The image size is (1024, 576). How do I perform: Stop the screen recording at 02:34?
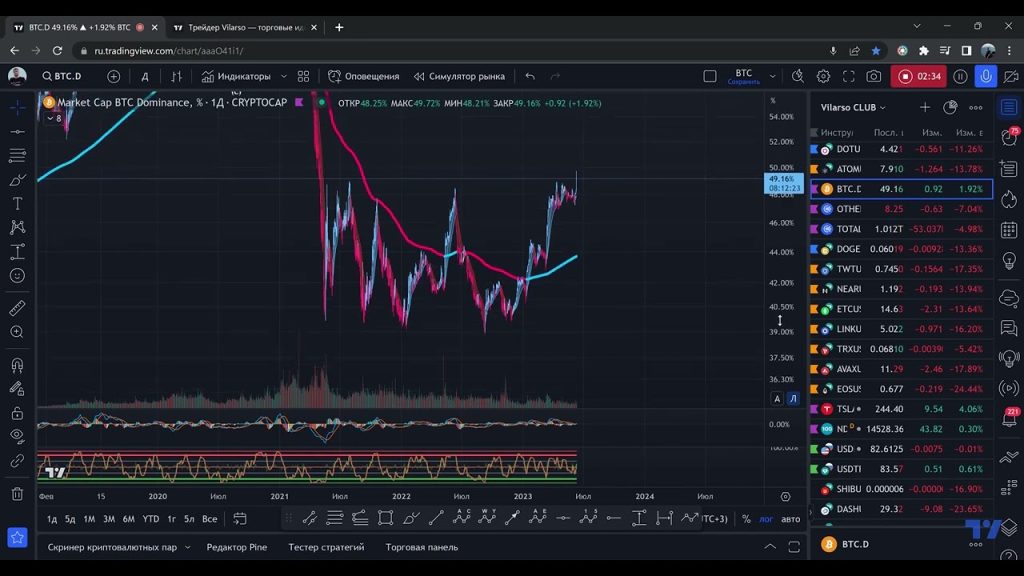click(906, 76)
